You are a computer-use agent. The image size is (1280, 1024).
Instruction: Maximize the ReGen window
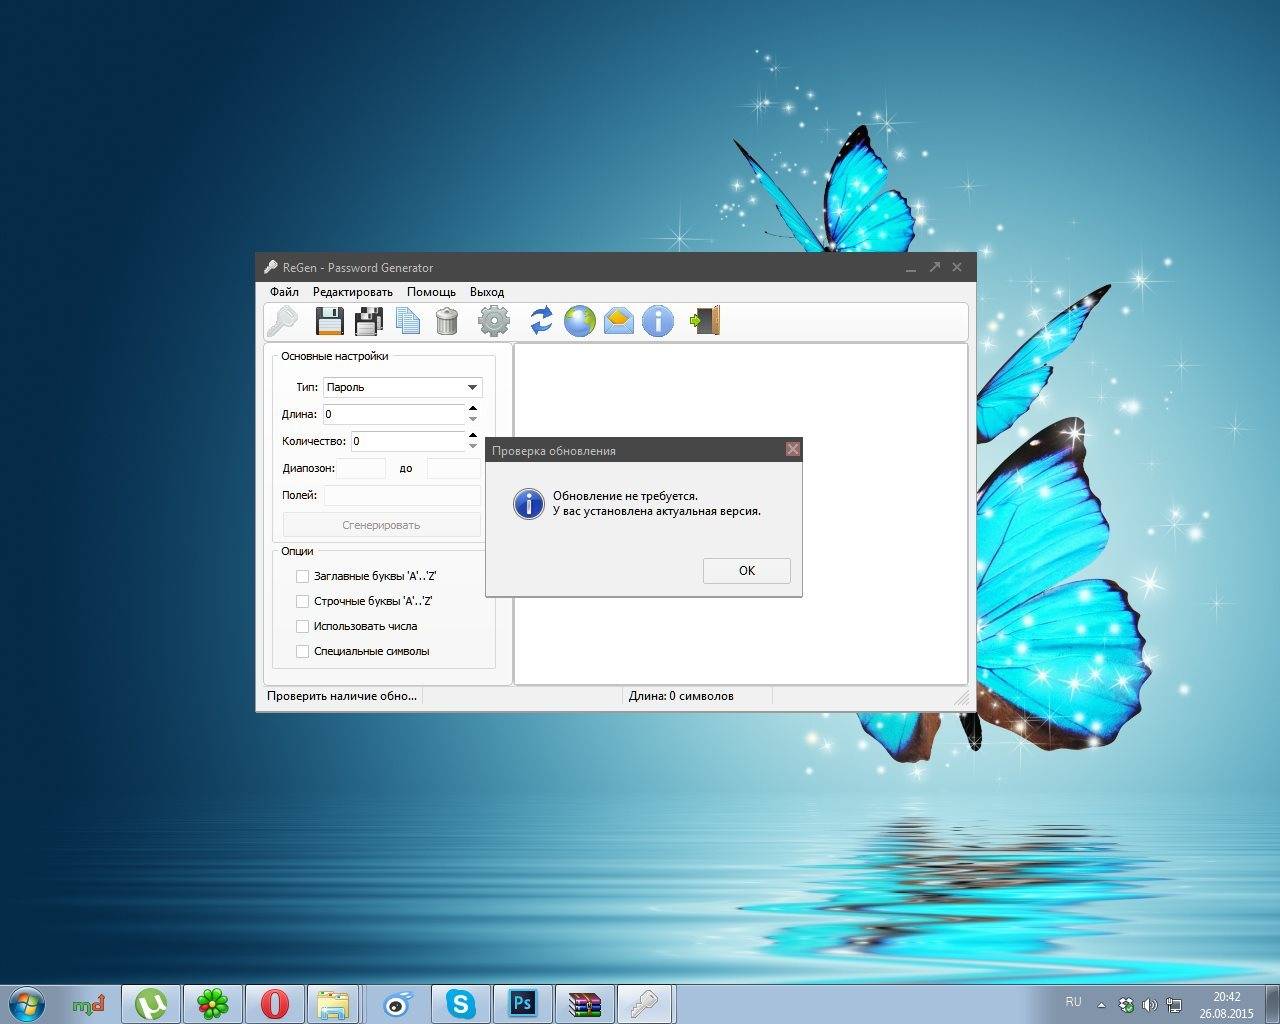click(x=934, y=267)
